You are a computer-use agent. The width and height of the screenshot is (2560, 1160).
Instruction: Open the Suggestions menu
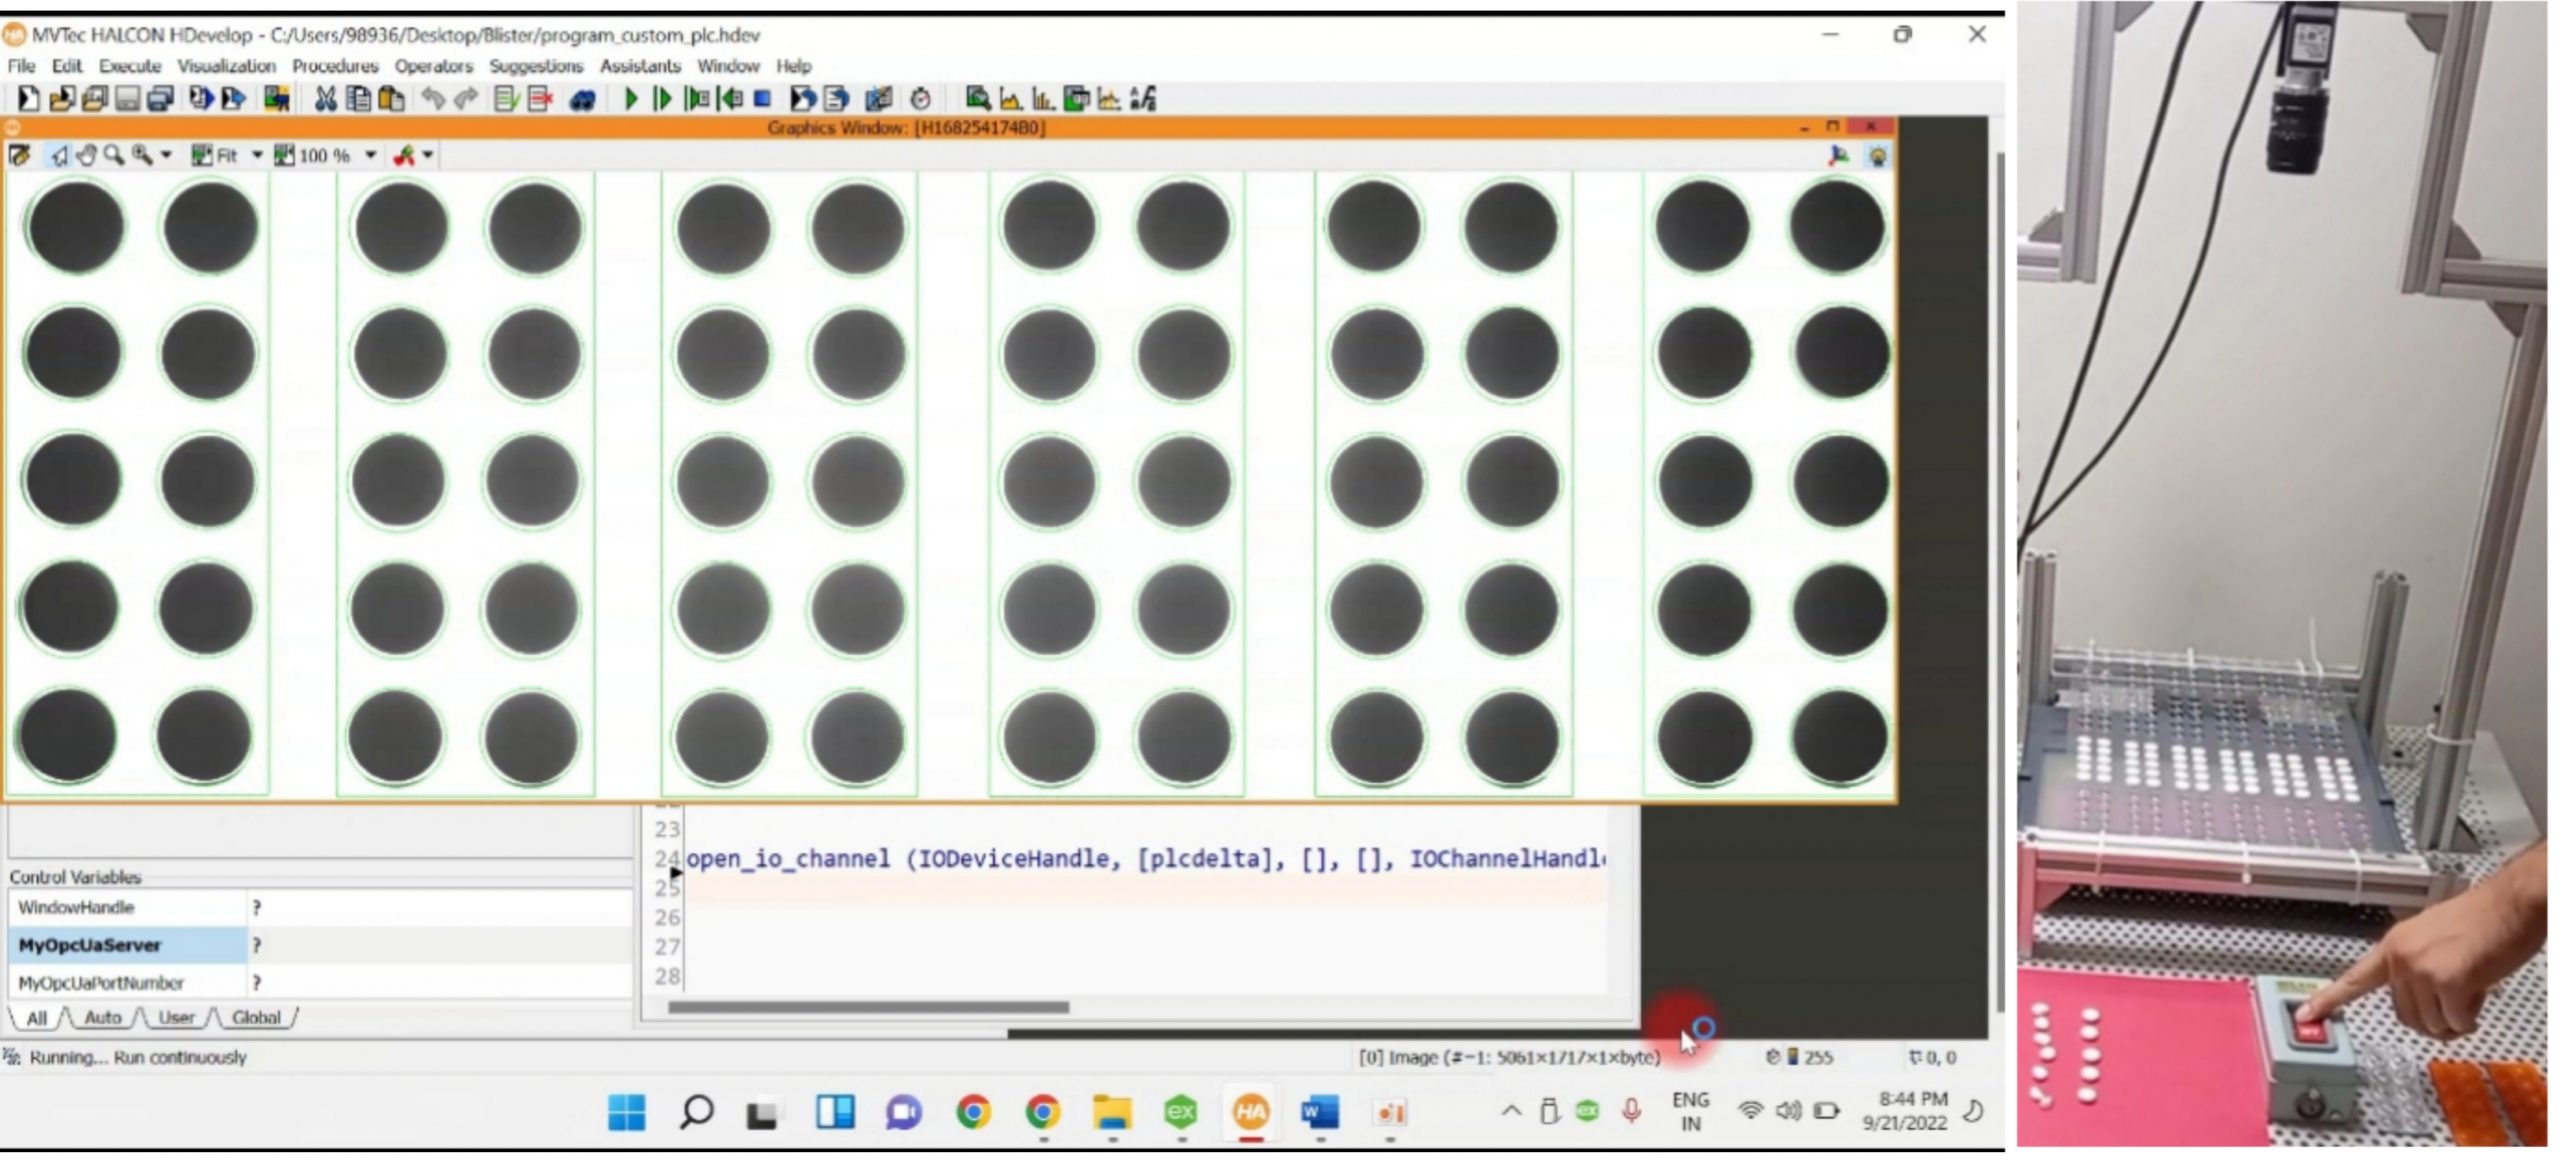pos(536,66)
